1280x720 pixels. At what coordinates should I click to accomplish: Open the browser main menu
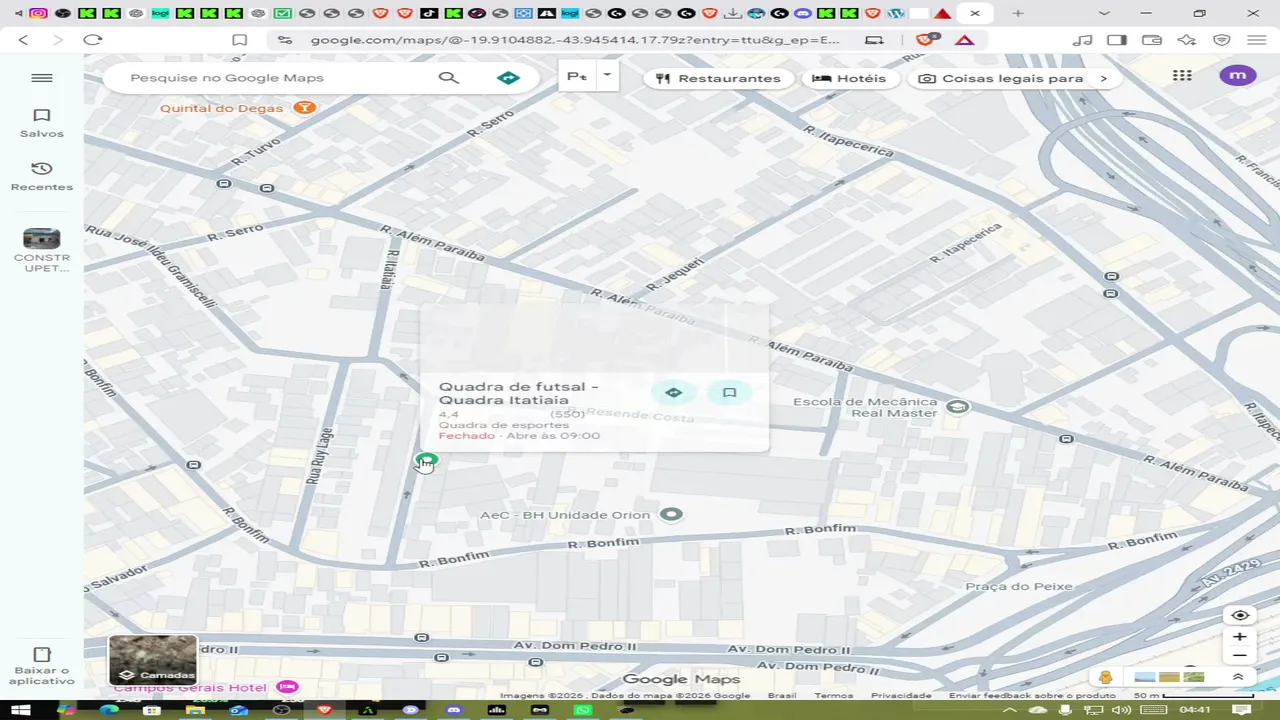[1256, 40]
